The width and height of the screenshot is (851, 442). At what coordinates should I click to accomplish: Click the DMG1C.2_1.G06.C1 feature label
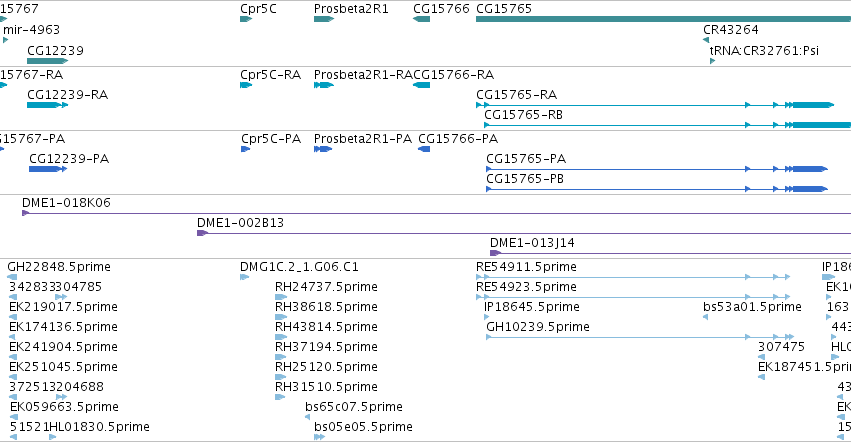point(299,267)
